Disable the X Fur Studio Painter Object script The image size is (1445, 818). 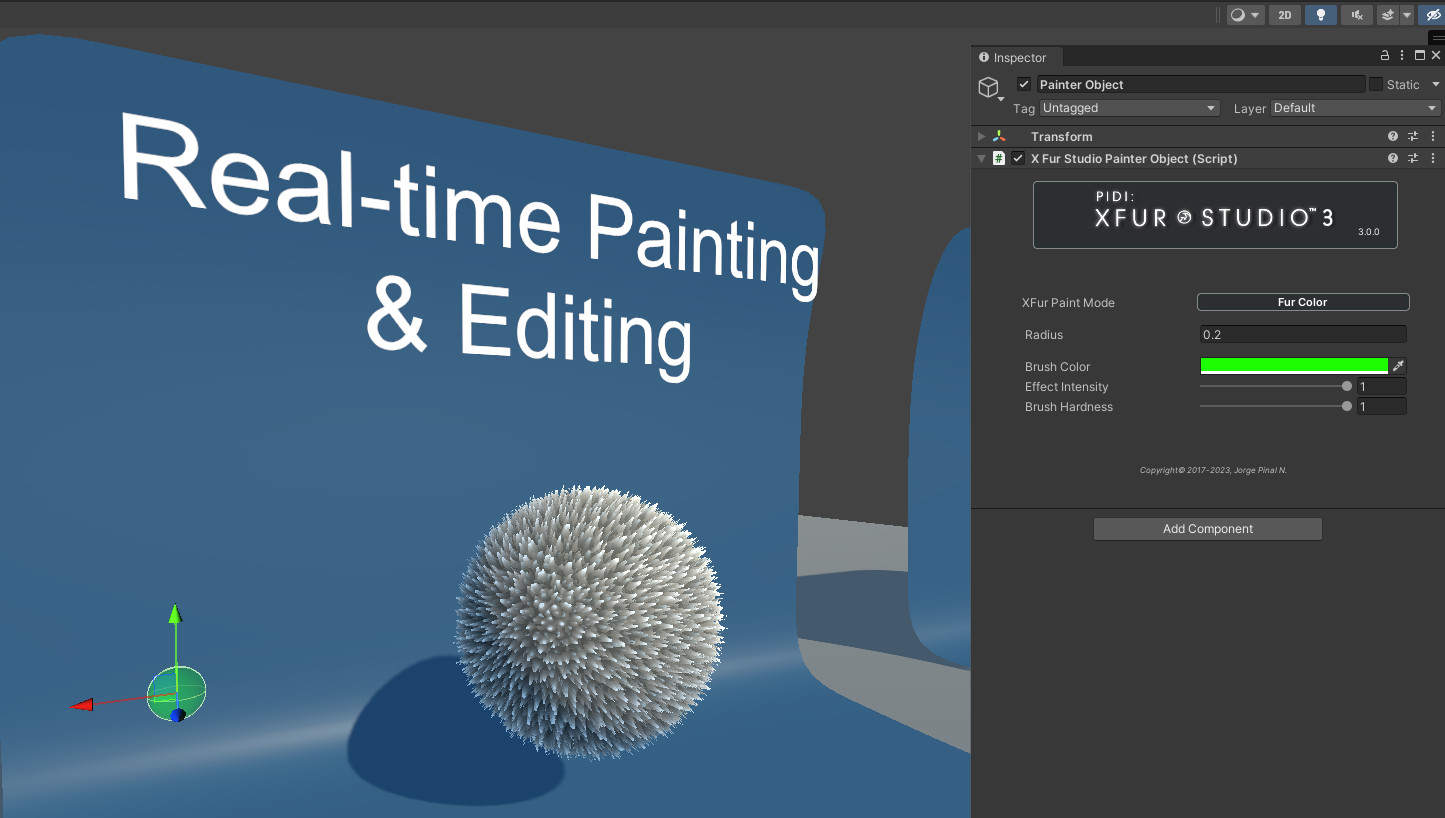point(1018,158)
